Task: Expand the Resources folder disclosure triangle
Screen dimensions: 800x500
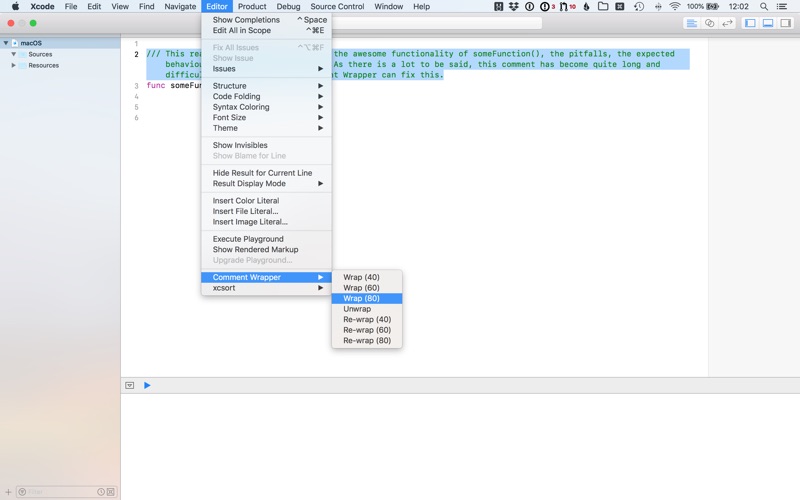Action: pos(13,65)
